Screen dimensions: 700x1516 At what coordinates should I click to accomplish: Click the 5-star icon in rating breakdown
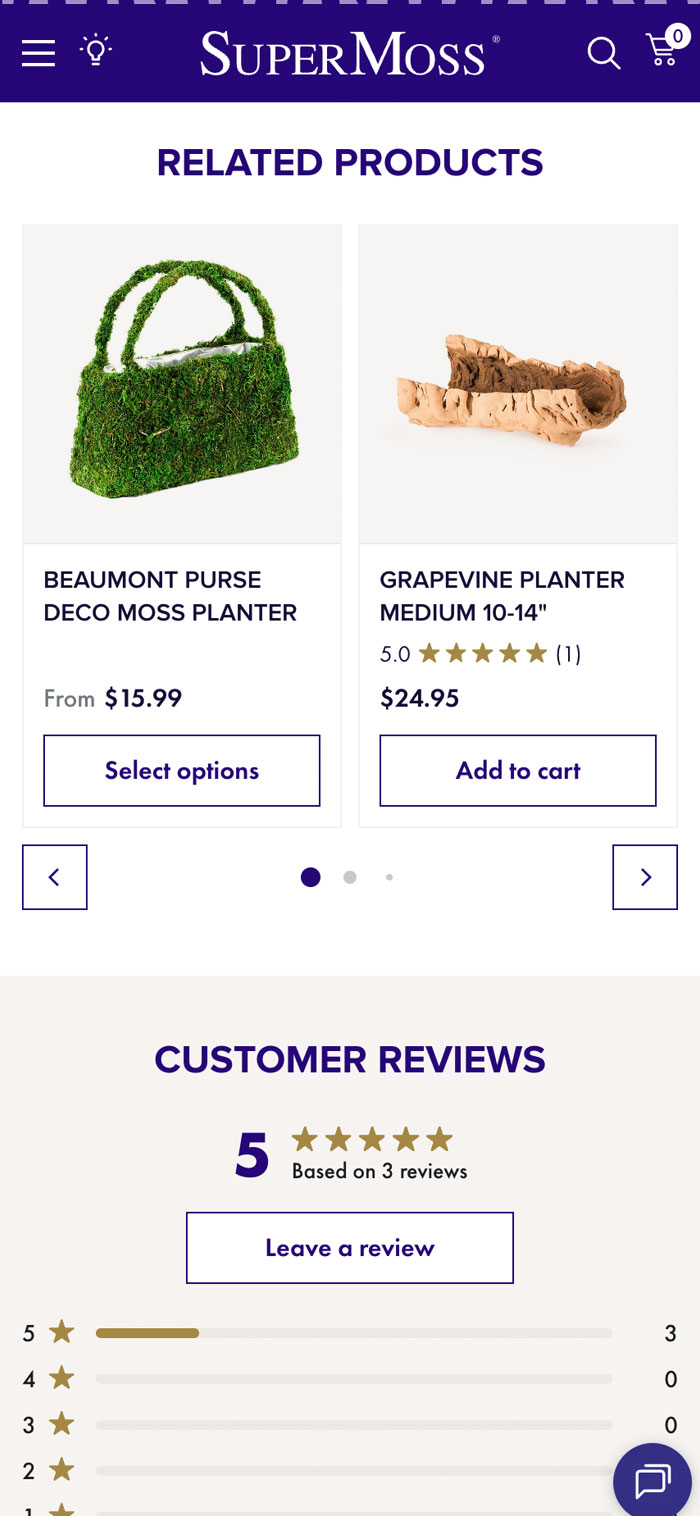tap(60, 1332)
